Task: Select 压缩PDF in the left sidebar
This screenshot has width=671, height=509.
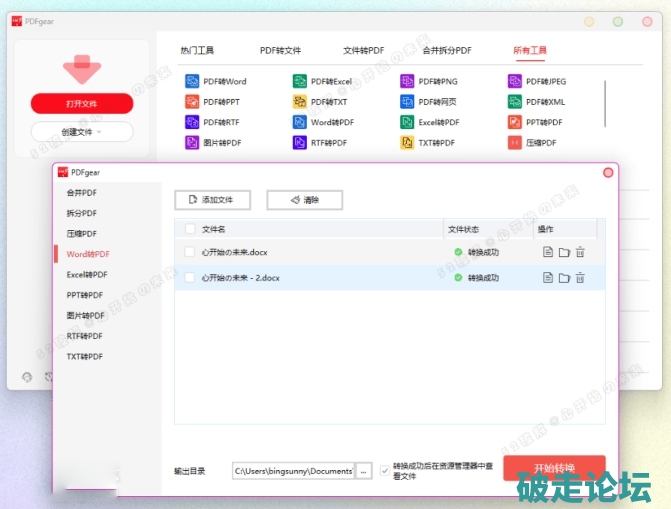Action: pyautogui.click(x=82, y=234)
